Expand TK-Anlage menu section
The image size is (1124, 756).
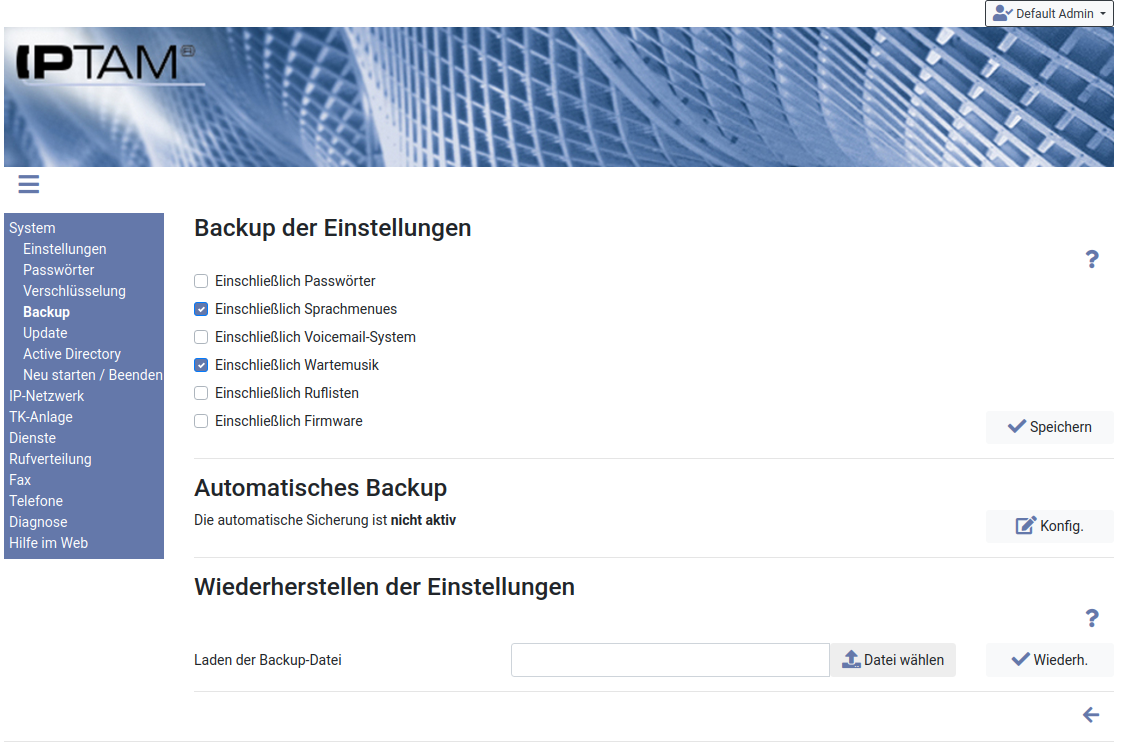pos(41,417)
